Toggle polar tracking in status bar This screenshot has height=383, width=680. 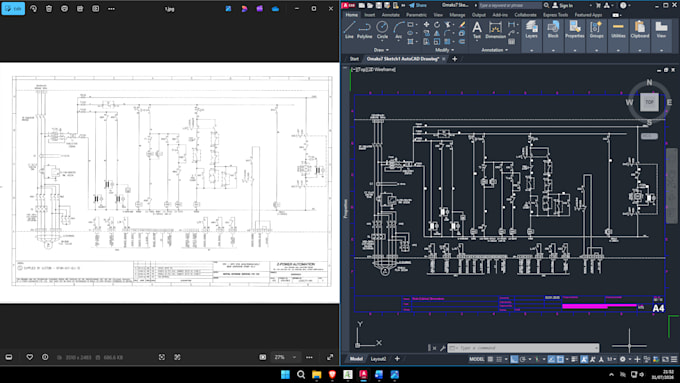coord(522,359)
